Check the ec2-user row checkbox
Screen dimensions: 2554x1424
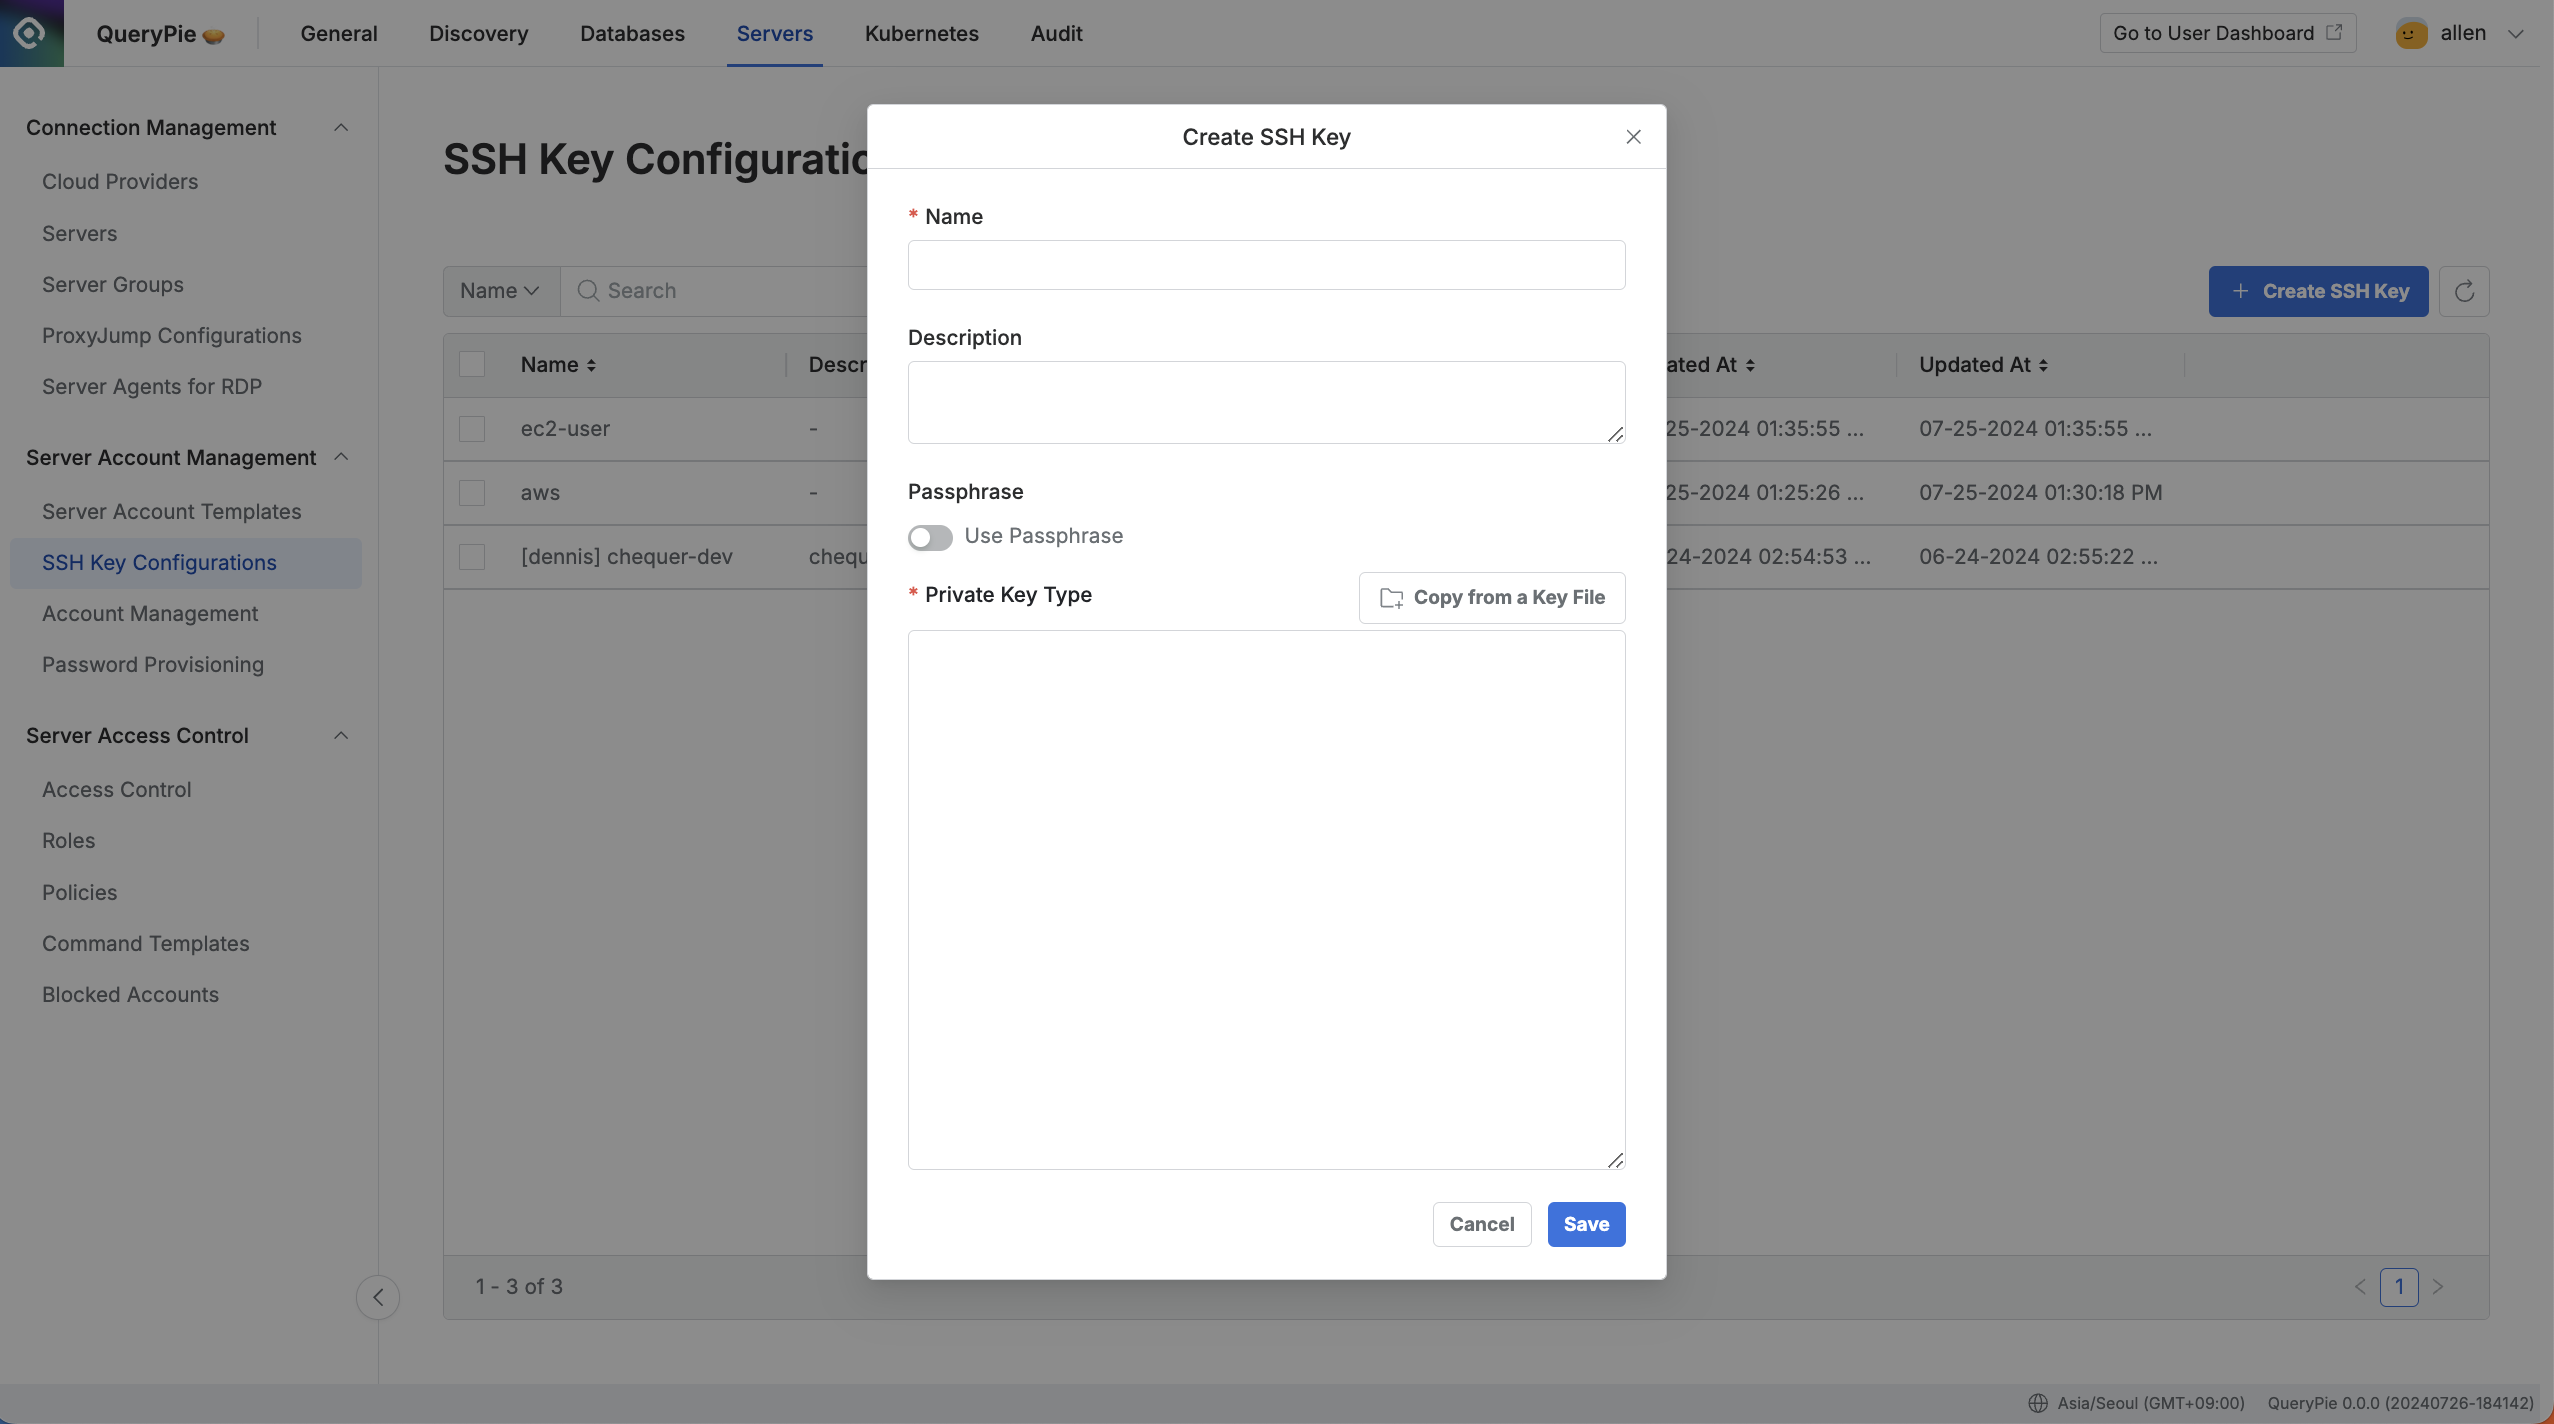click(472, 429)
